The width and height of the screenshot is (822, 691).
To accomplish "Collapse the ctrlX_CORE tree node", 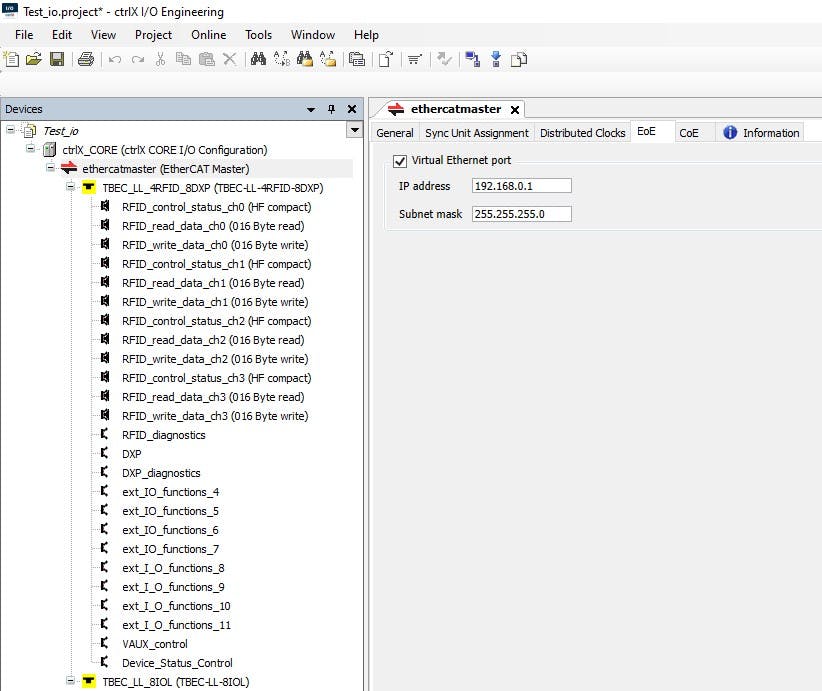I will click(x=30, y=149).
